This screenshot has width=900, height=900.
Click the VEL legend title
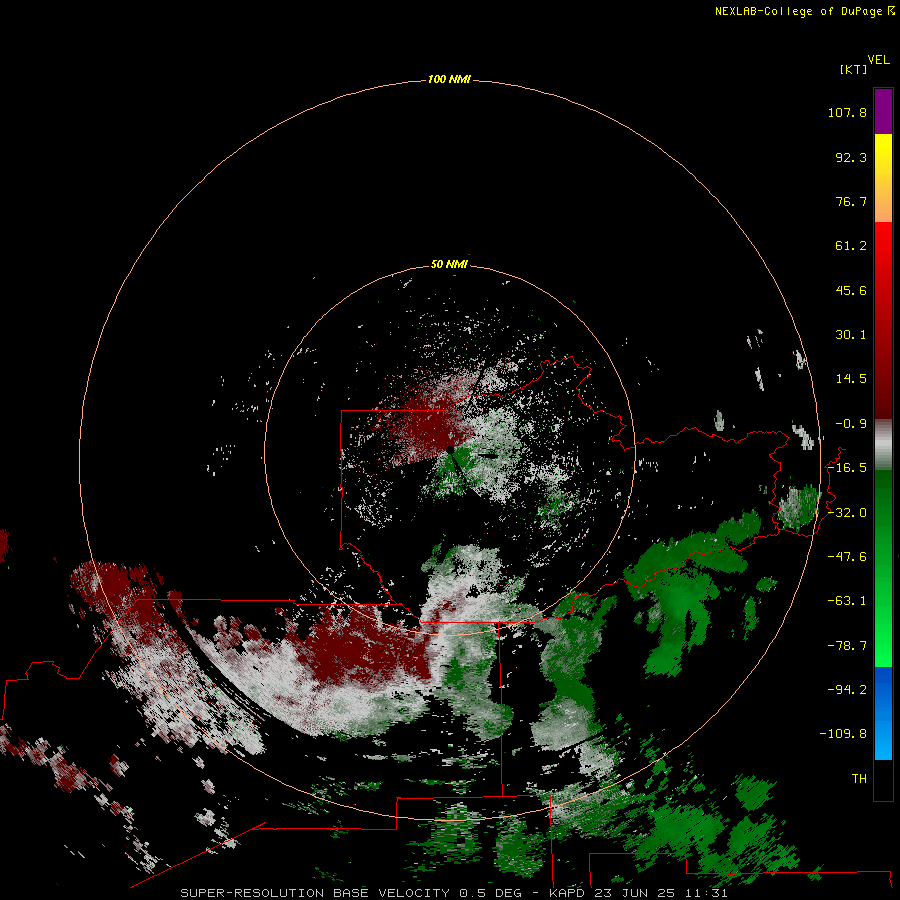pos(879,60)
